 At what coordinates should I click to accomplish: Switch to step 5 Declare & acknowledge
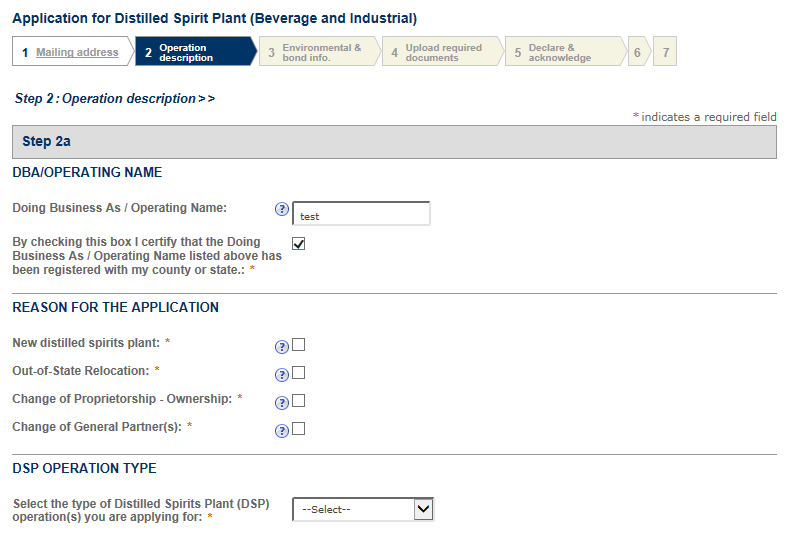click(563, 52)
